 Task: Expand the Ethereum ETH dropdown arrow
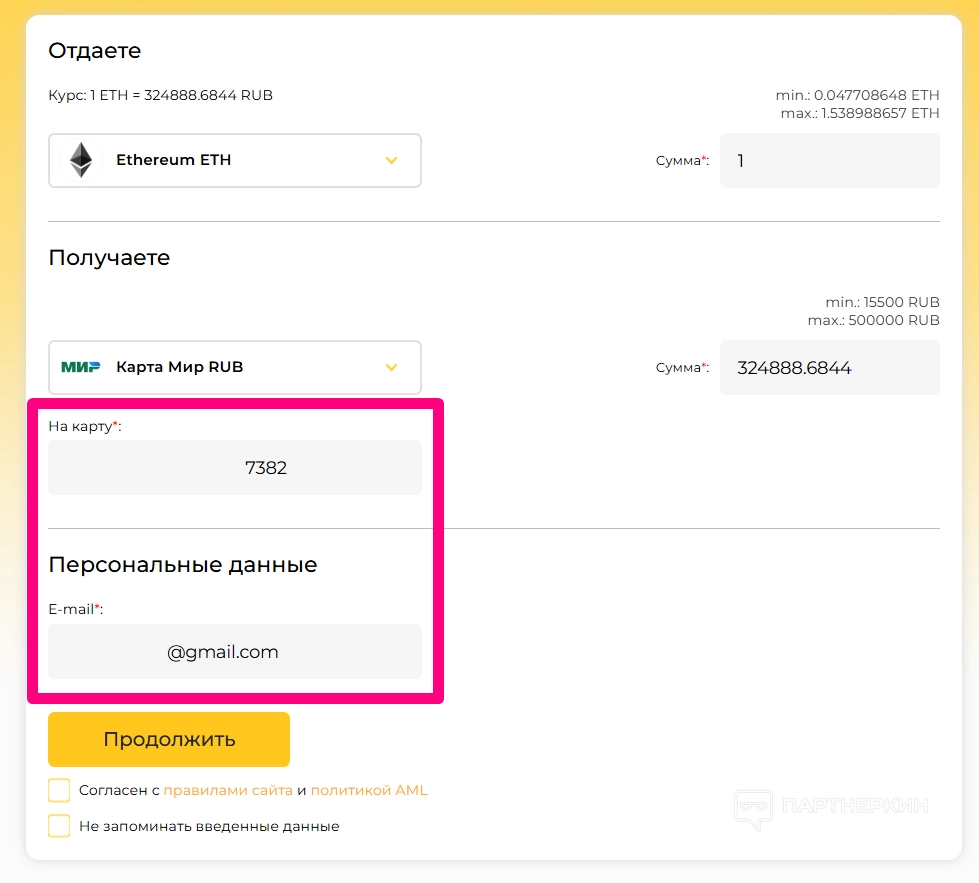(x=392, y=160)
